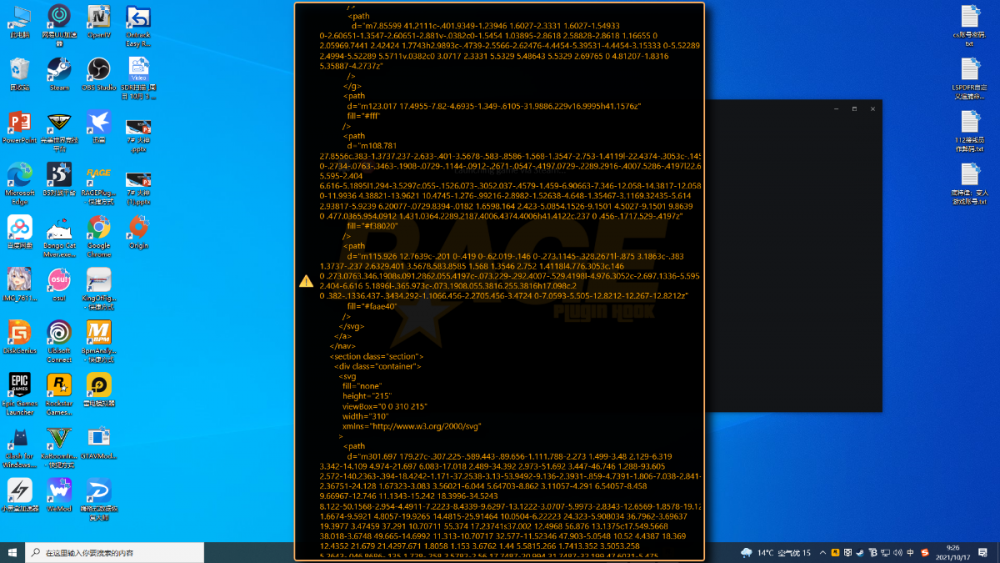Viewport: 1000px width, 563px height.
Task: Launch DiskGenius from the desktop
Action: click(20, 337)
